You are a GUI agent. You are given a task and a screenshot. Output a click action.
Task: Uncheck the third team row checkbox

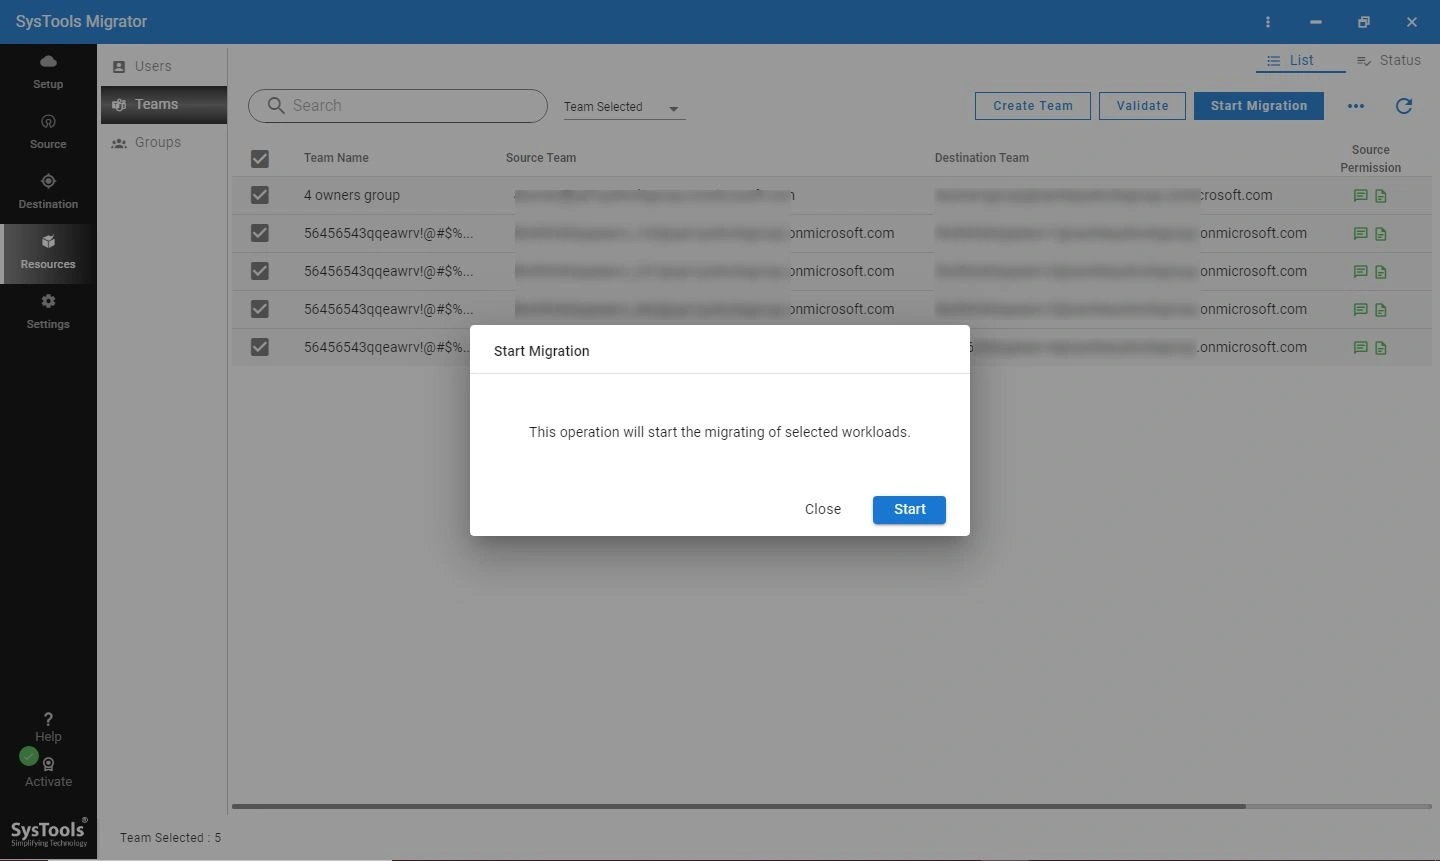(x=260, y=271)
